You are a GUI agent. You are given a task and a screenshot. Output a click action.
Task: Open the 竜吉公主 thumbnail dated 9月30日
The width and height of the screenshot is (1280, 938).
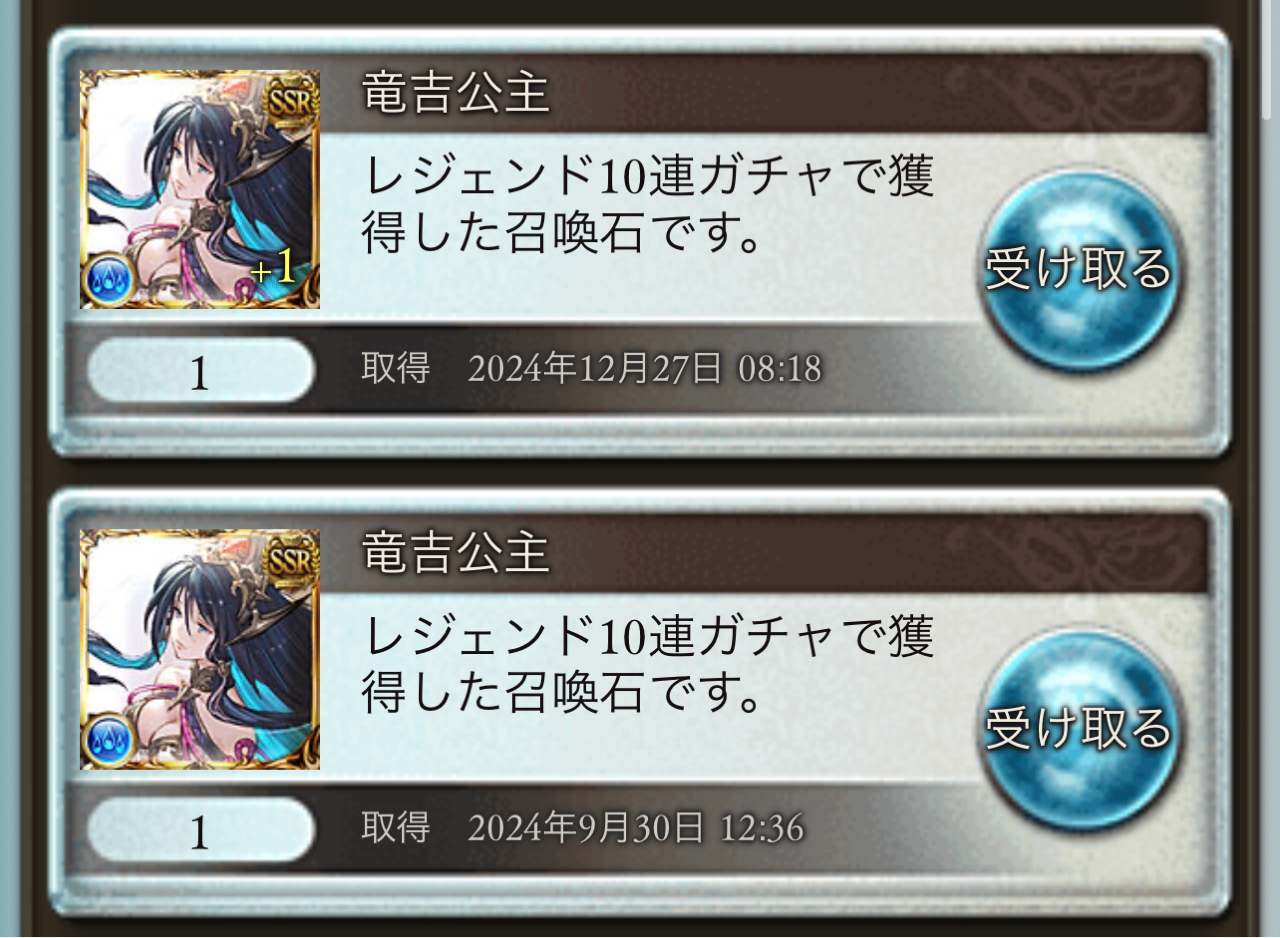200,649
